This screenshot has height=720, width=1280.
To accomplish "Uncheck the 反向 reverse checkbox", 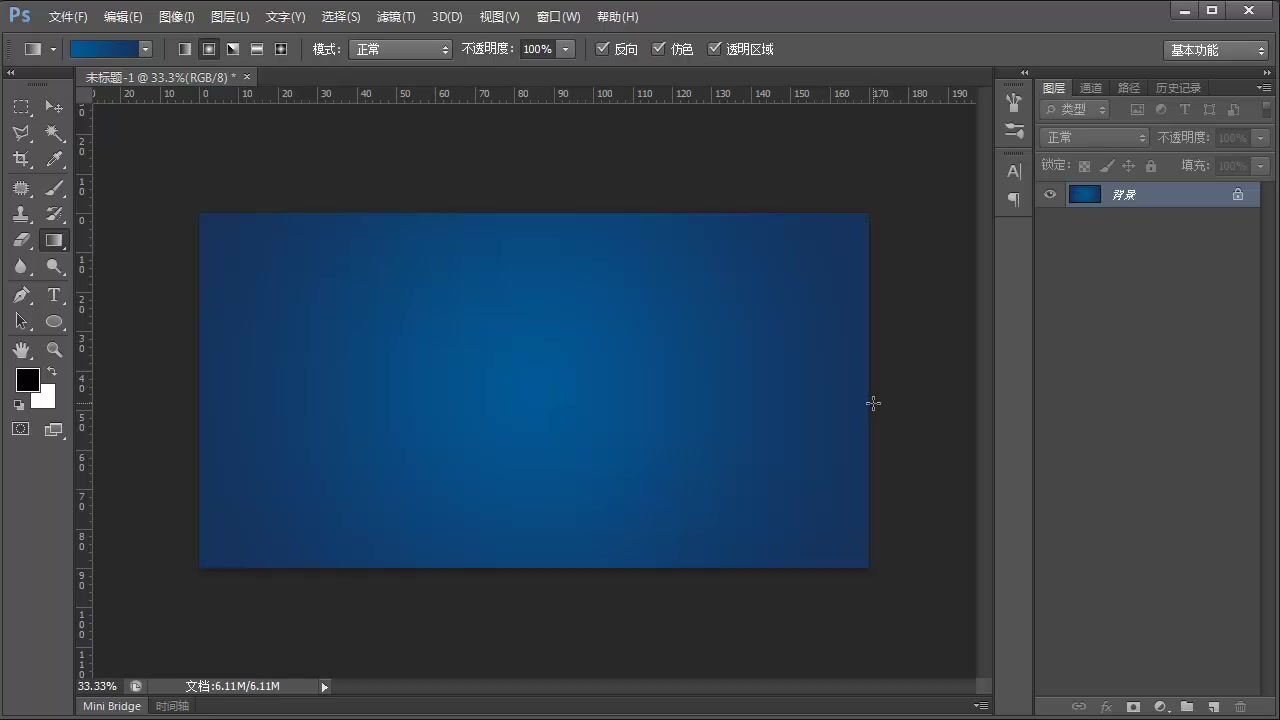I will point(602,48).
